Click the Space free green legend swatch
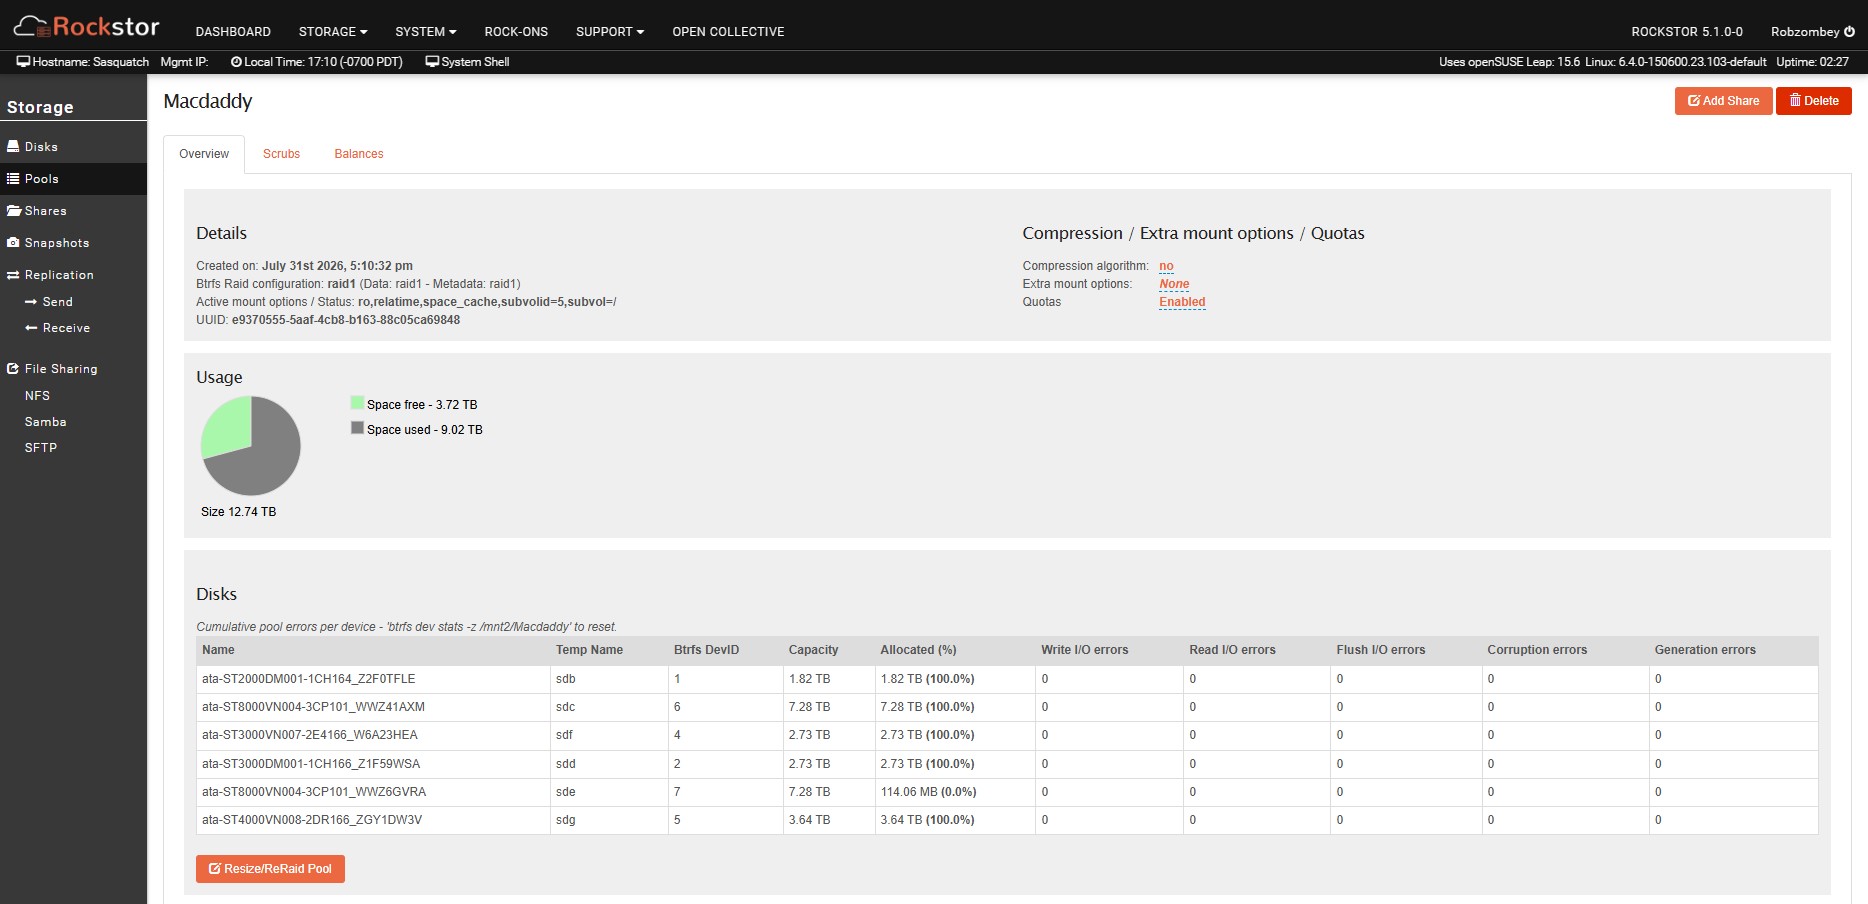Screen dimensions: 1868x904 click(x=357, y=403)
